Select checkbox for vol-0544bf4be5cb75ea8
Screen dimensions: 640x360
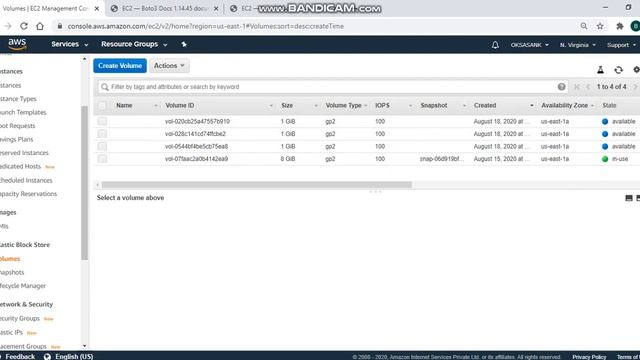tap(102, 146)
